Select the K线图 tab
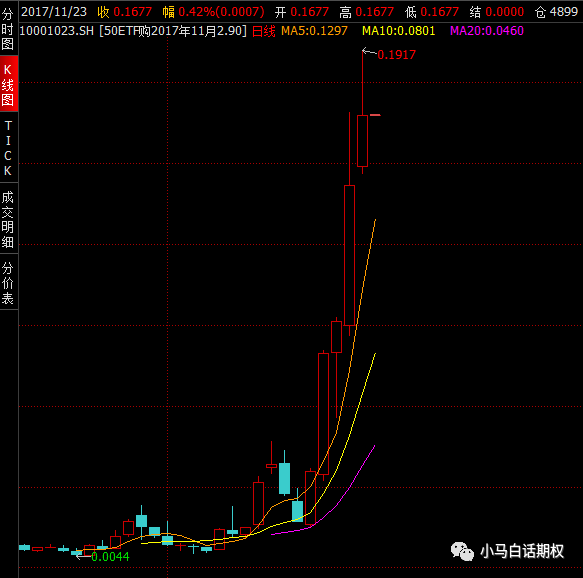Image resolution: width=583 pixels, height=578 pixels. pyautogui.click(x=8, y=84)
